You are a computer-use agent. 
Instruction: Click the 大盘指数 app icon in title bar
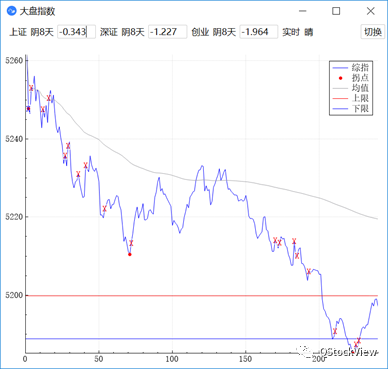tap(12, 11)
